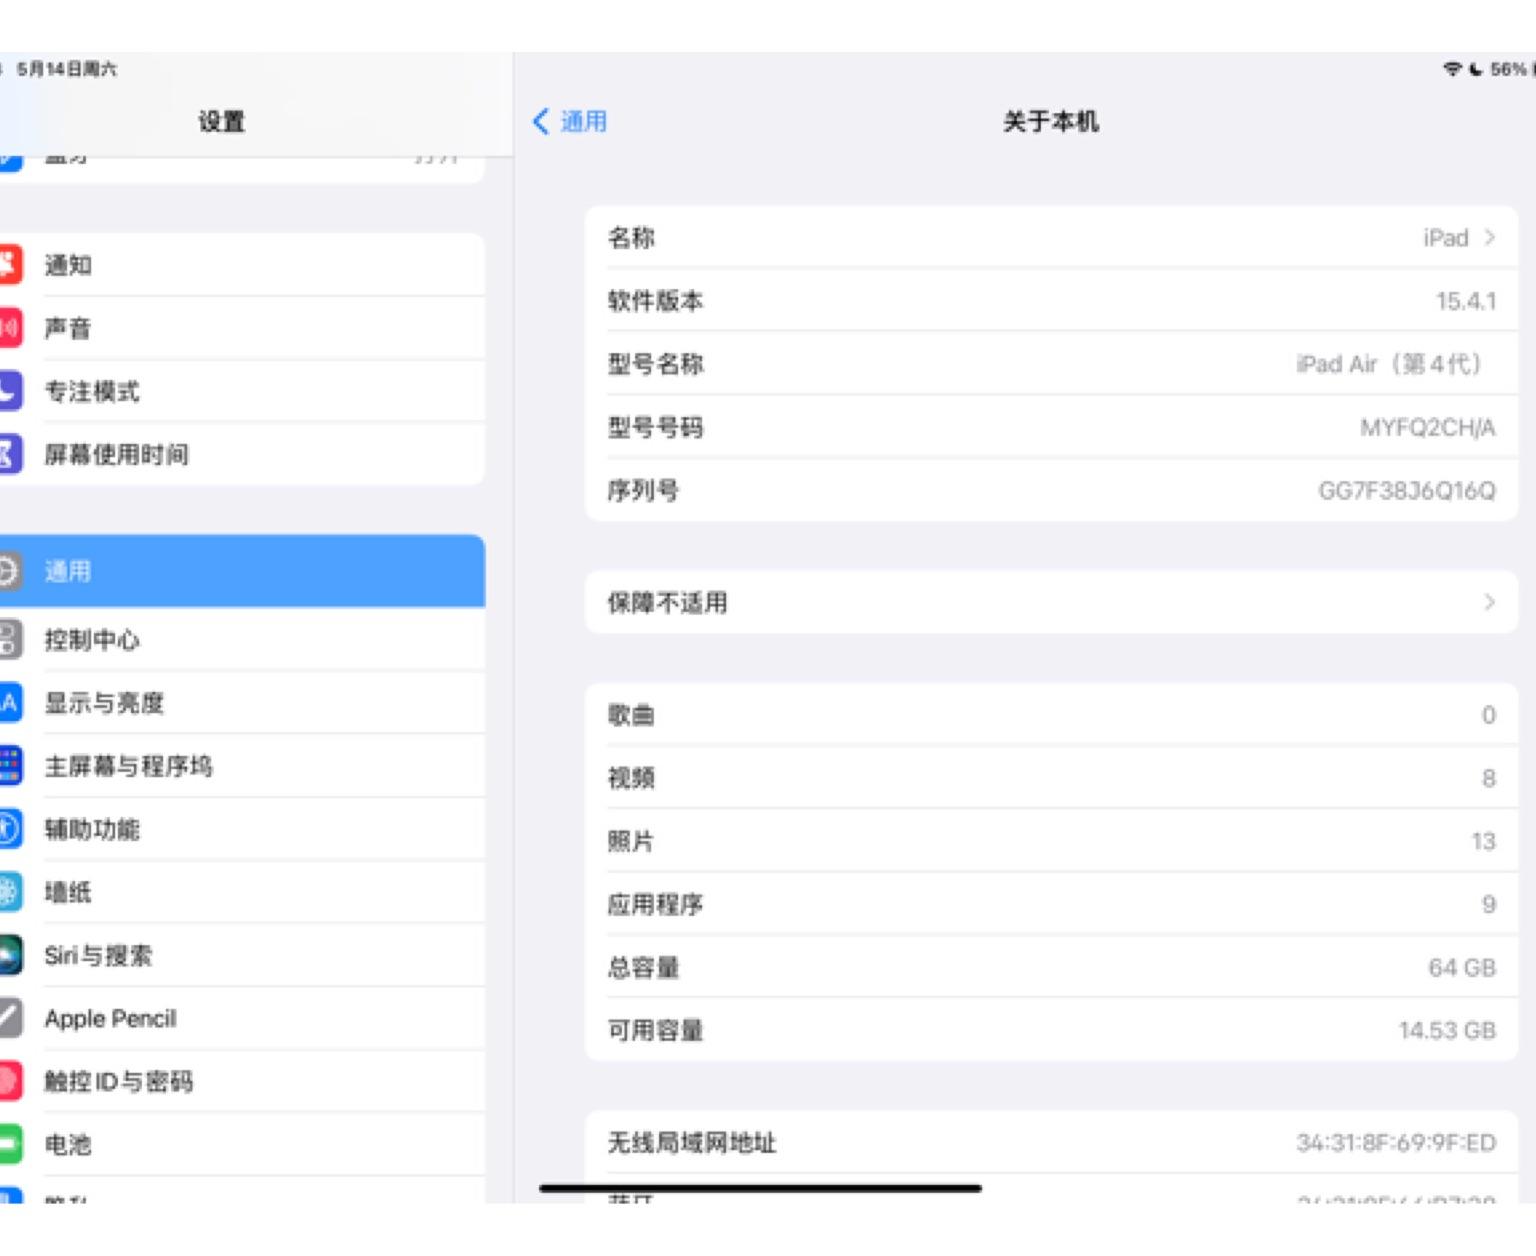Tap the 5月14日周六 date in status bar

pos(66,69)
